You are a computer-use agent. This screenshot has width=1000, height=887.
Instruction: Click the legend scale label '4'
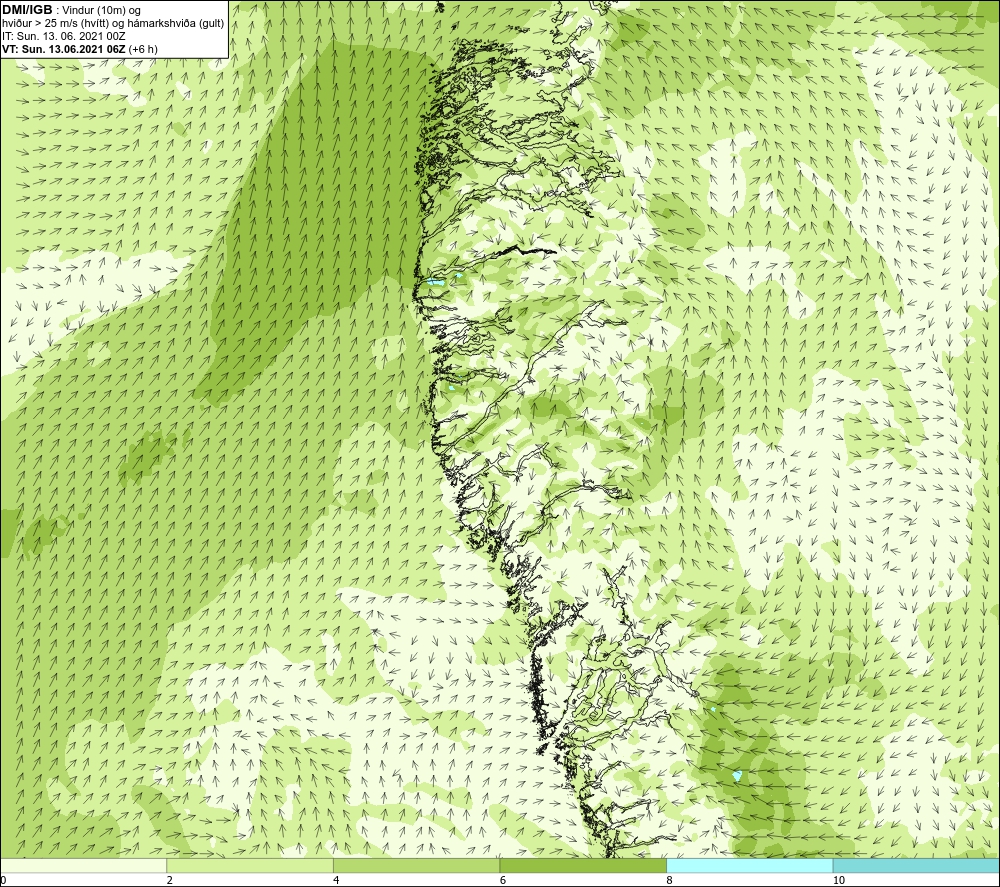pos(336,880)
